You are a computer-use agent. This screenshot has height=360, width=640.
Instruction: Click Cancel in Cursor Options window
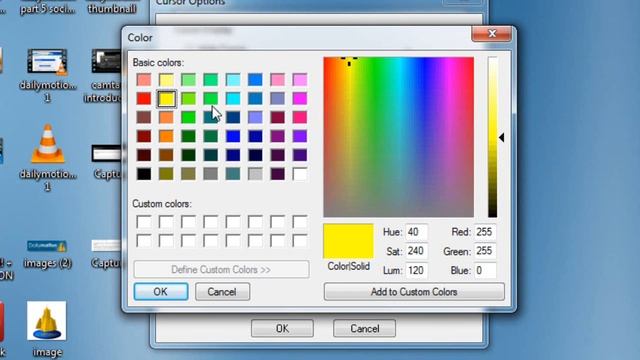[x=364, y=328]
